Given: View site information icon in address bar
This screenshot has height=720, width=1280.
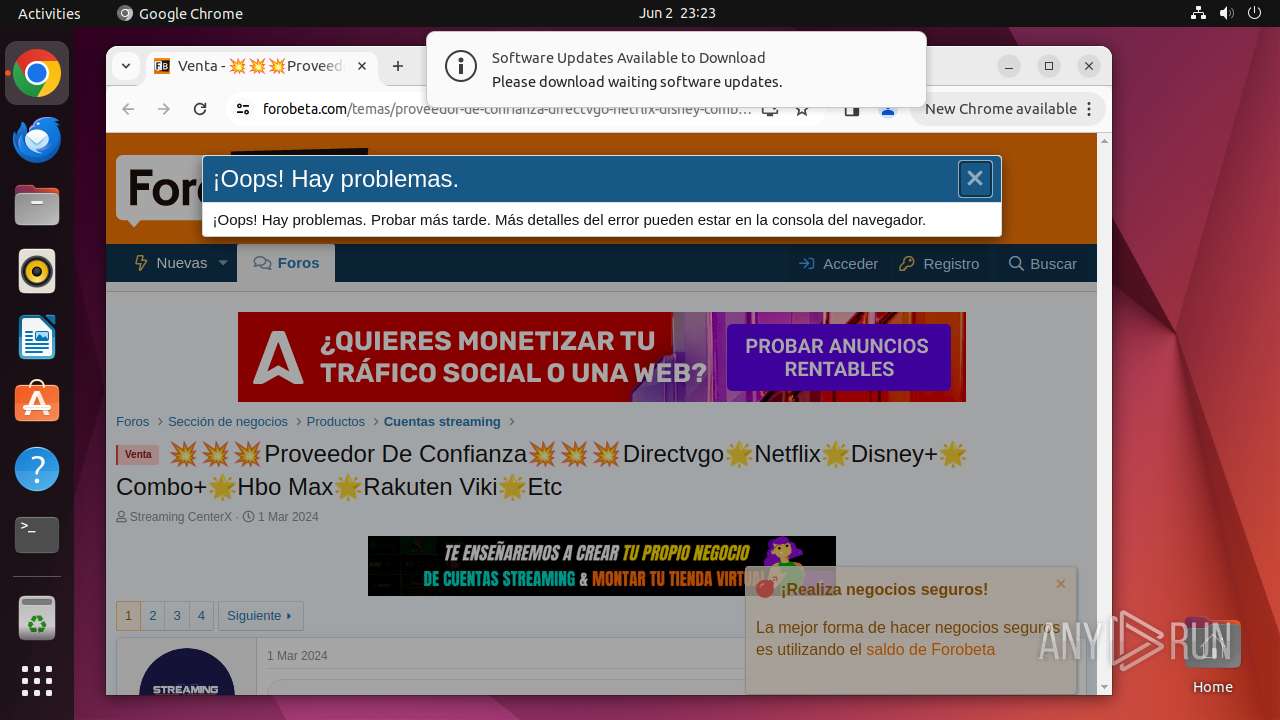Looking at the screenshot, I should [x=242, y=109].
